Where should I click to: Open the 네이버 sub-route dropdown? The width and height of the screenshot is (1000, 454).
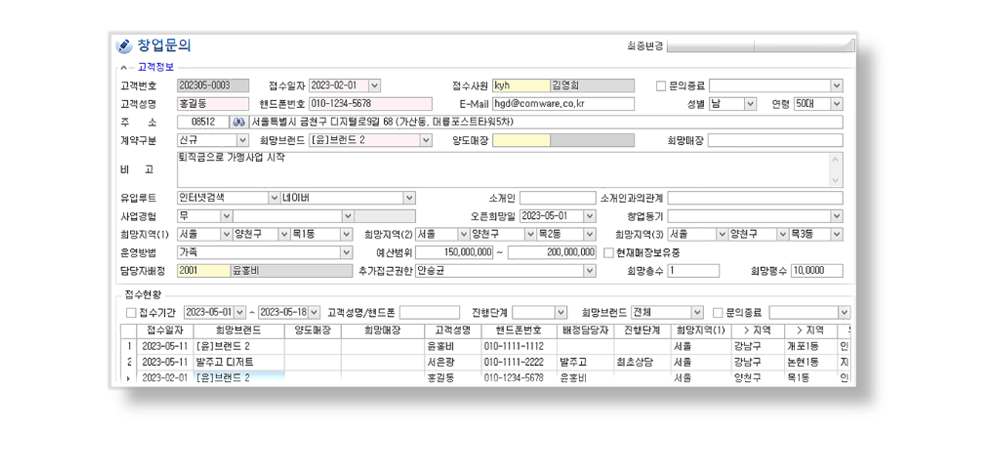[409, 198]
